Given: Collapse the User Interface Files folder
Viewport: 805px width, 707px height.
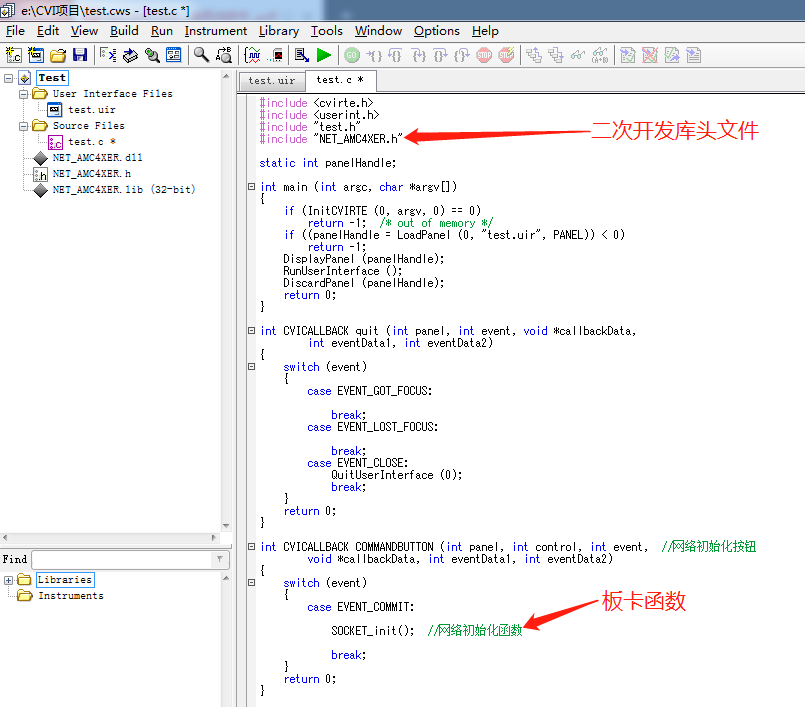Looking at the screenshot, I should 24,93.
